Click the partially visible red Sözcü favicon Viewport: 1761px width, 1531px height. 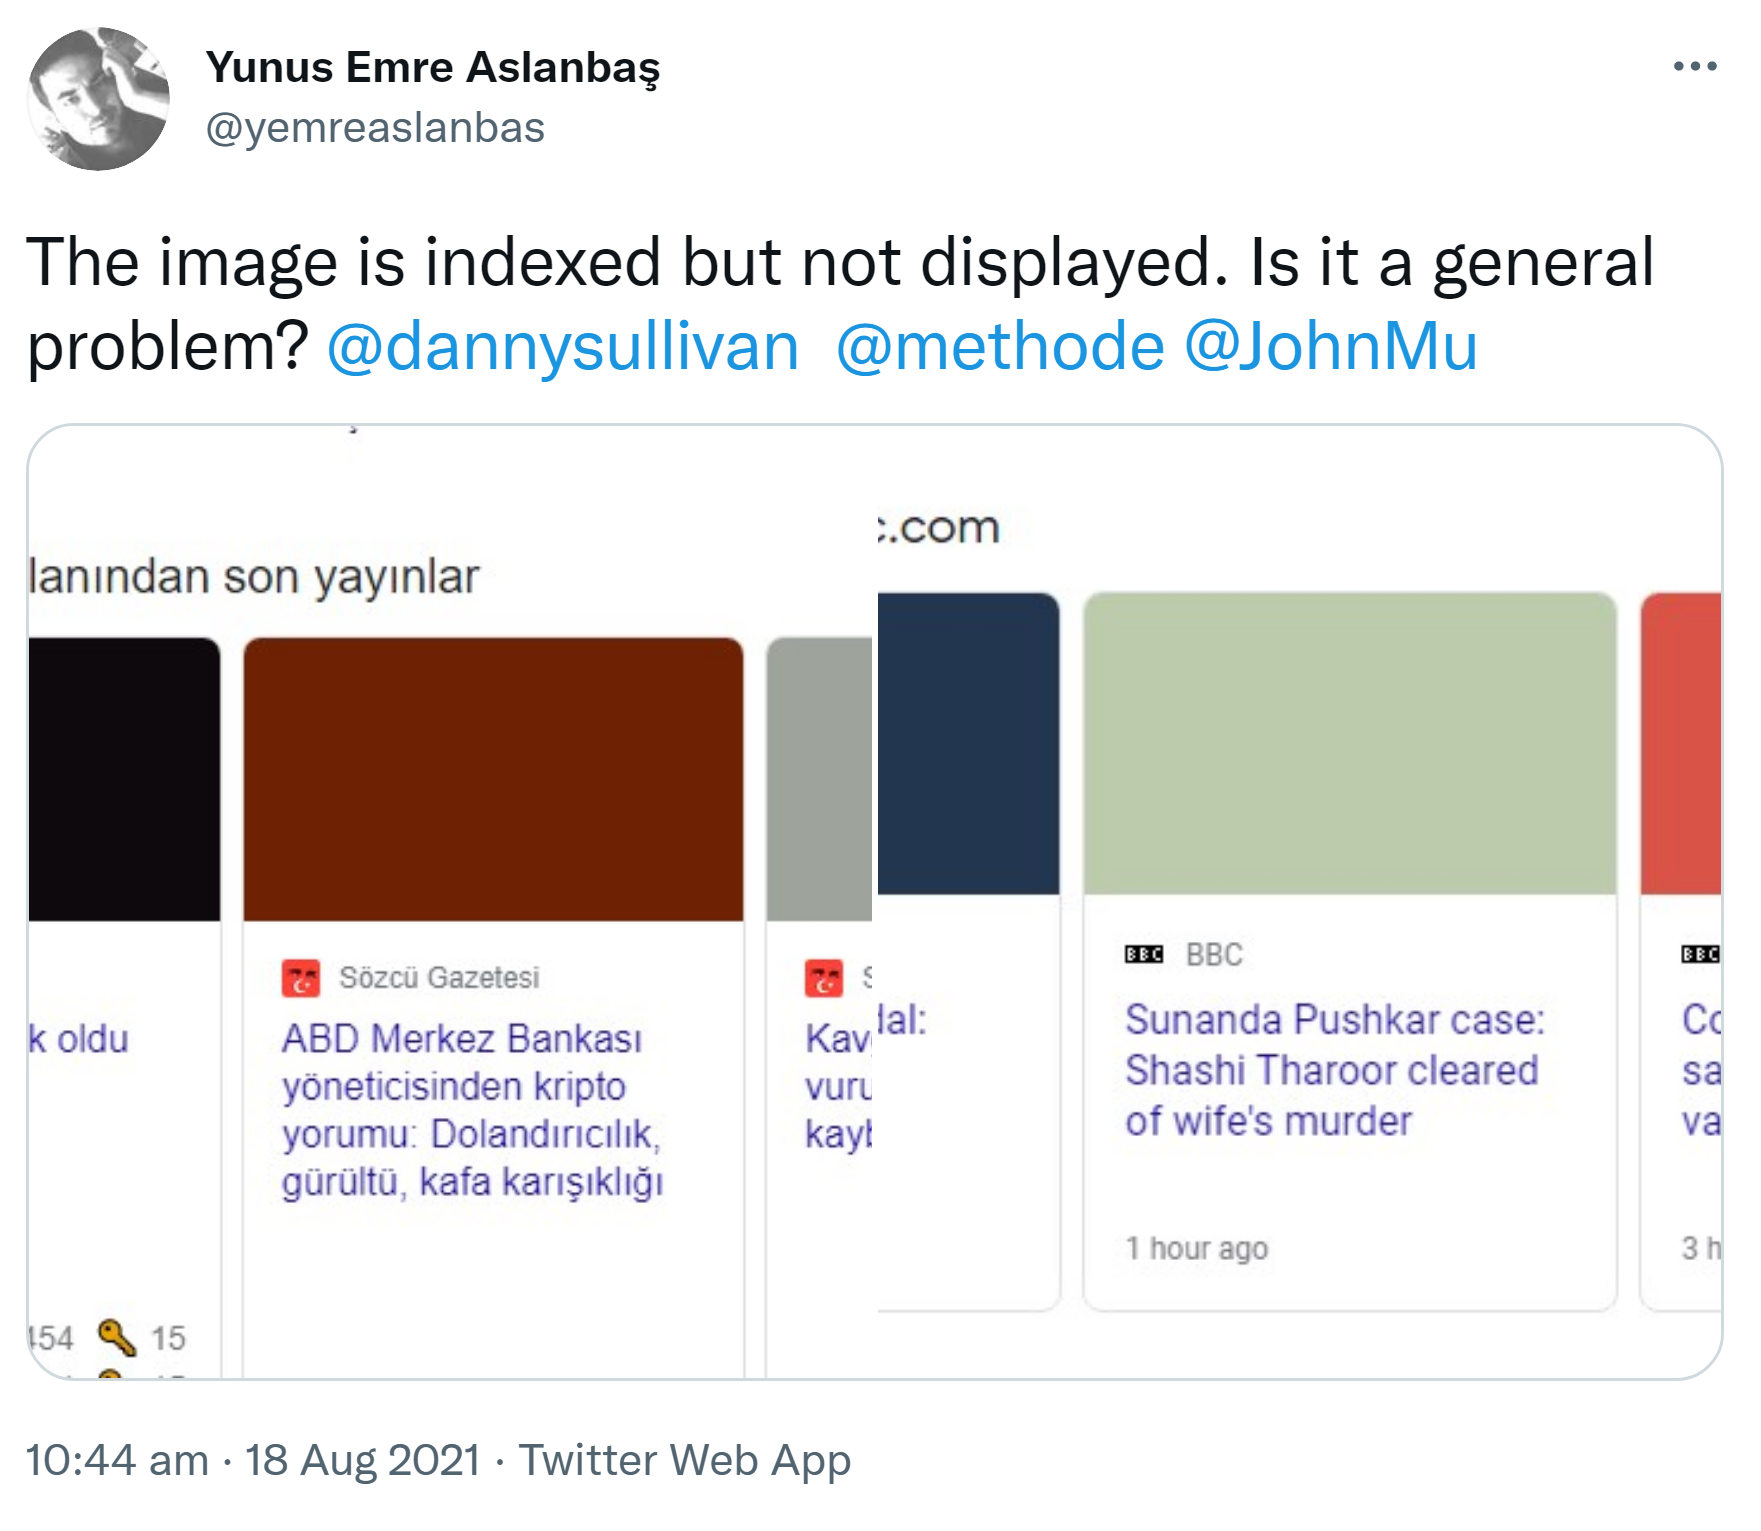point(824,978)
